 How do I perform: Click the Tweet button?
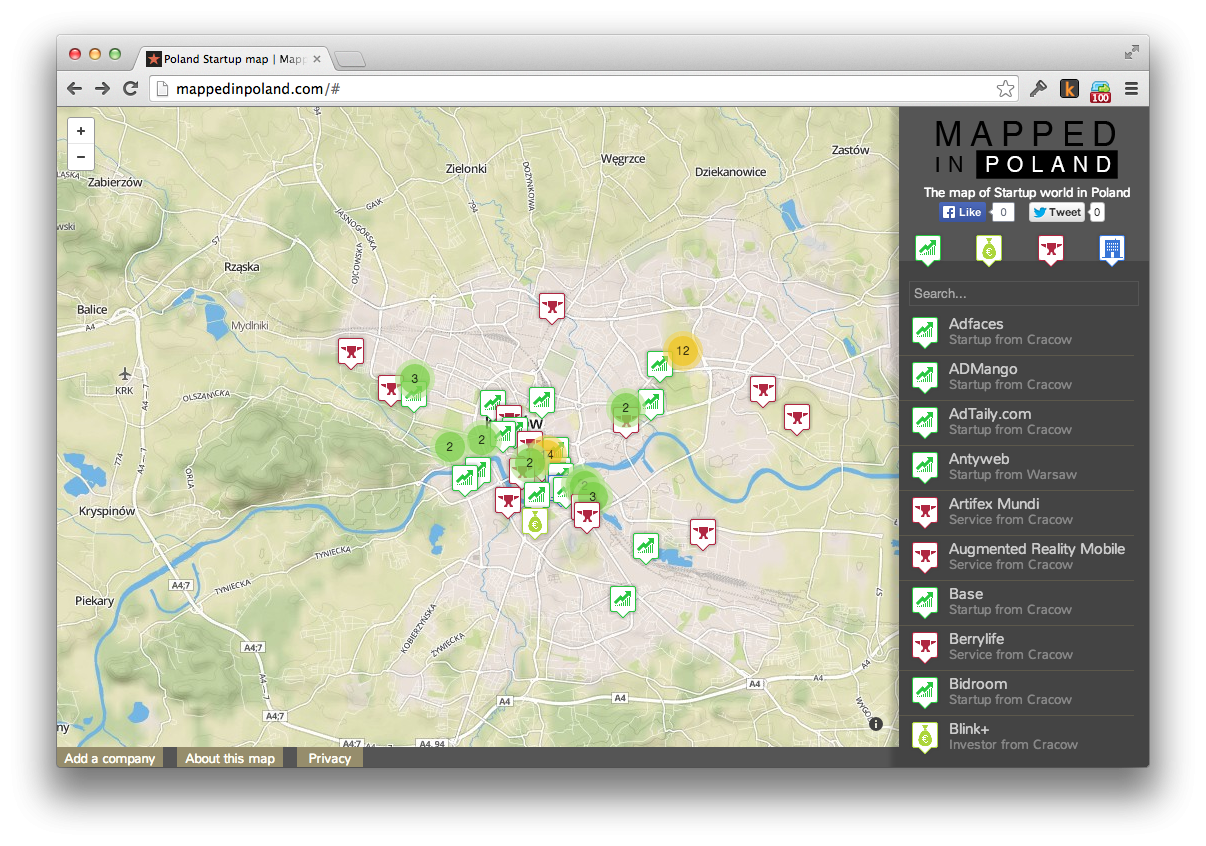[1057, 212]
